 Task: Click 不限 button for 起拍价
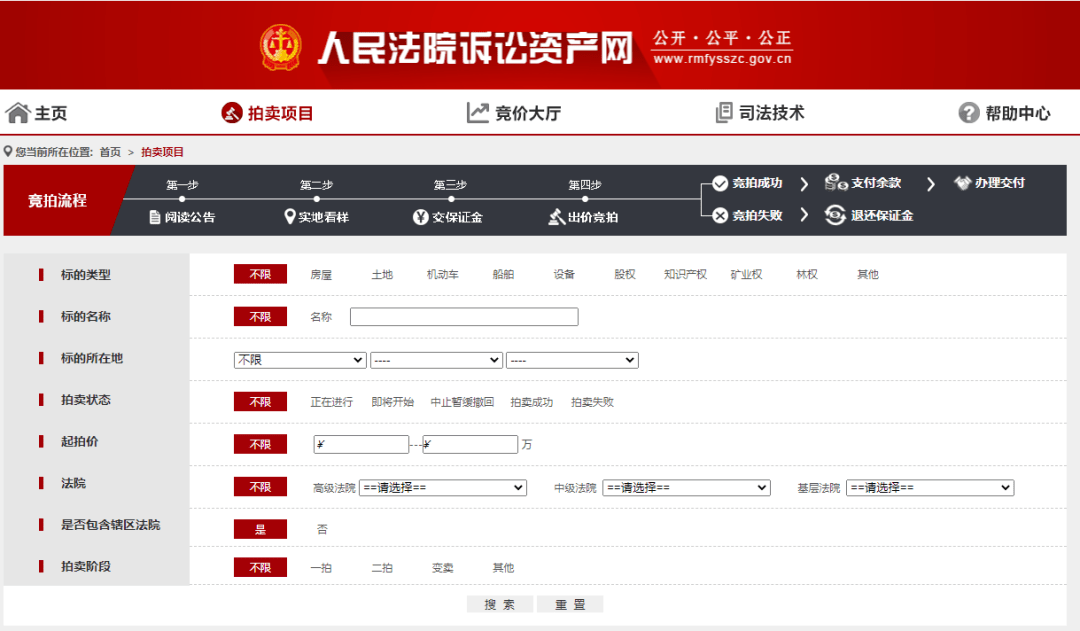click(260, 444)
